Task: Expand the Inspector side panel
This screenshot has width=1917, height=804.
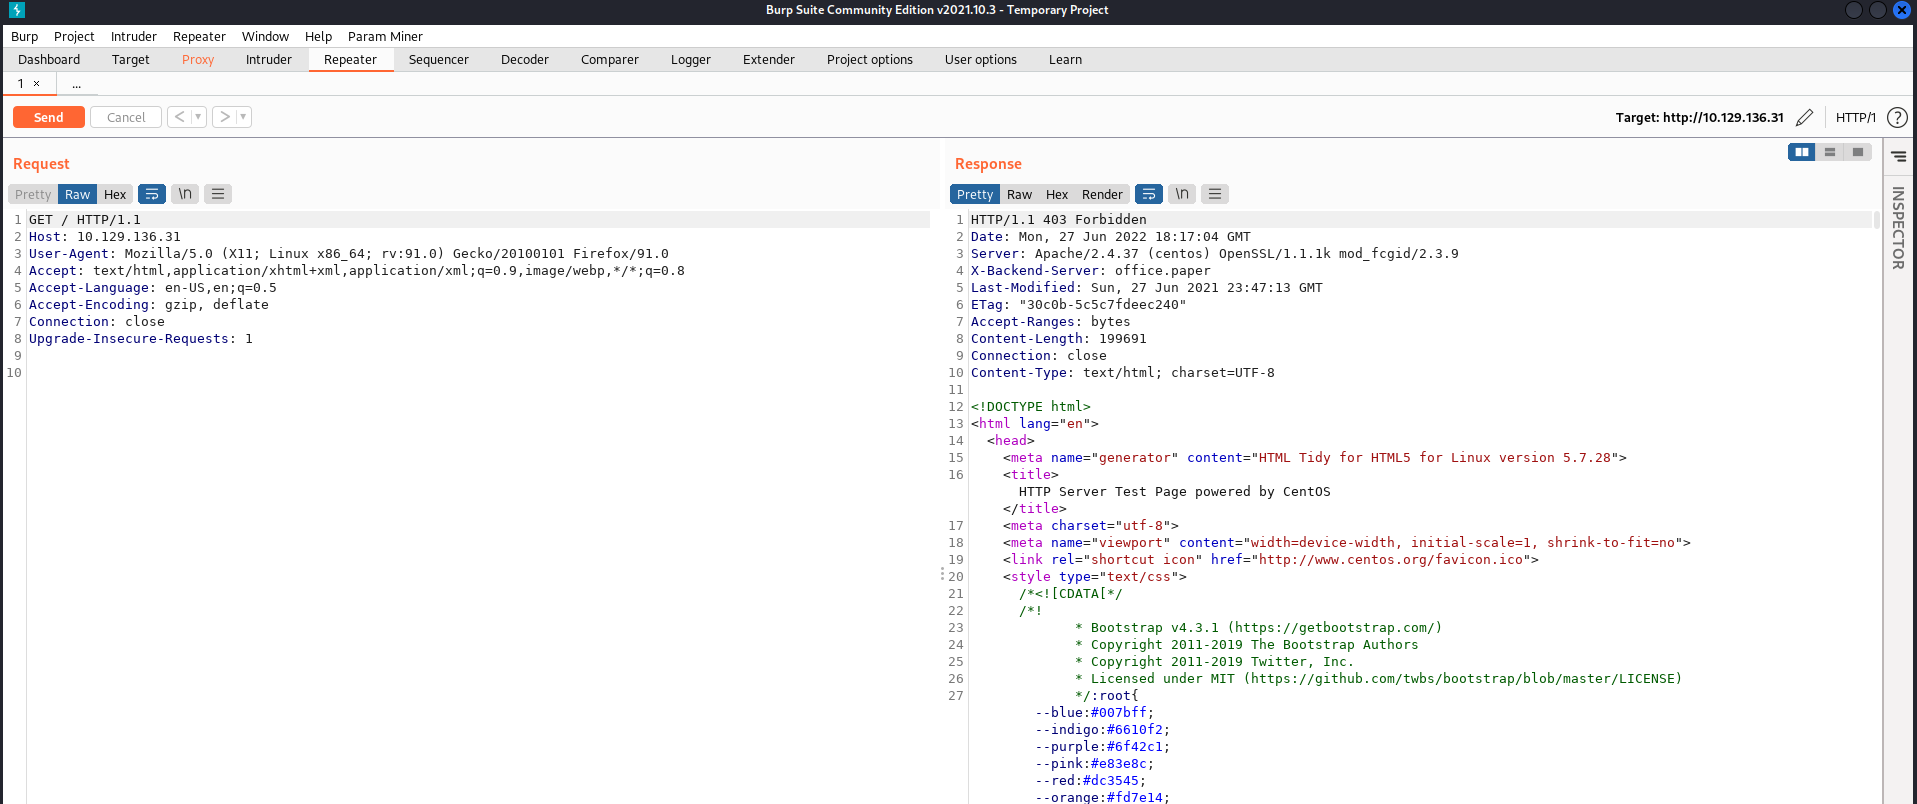Action: click(1897, 228)
